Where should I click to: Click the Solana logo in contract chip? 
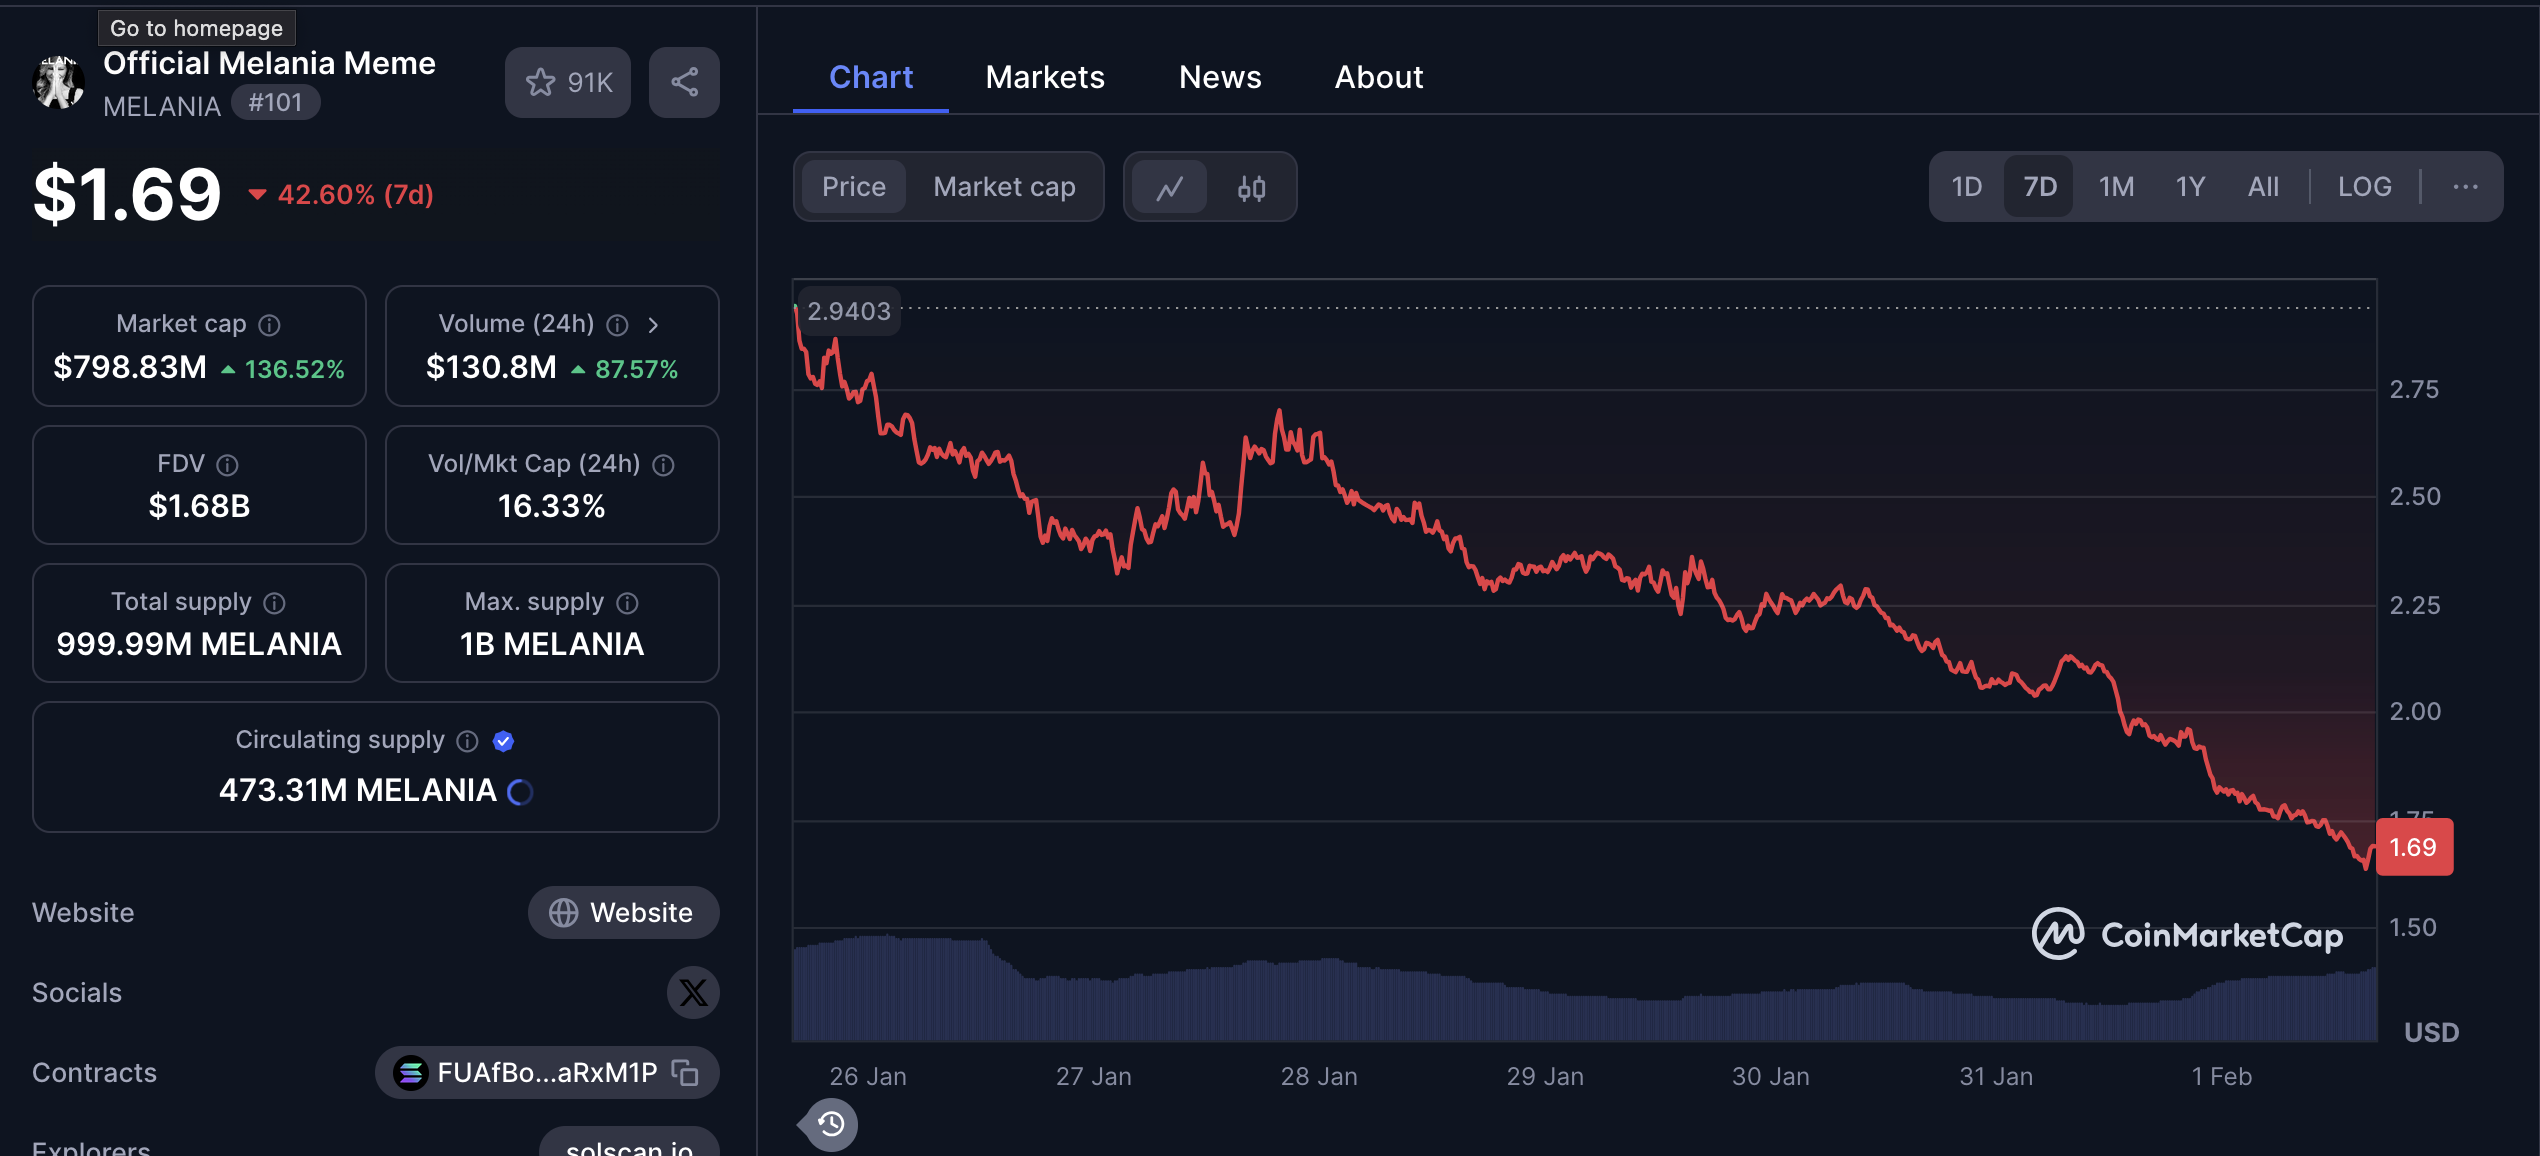click(x=410, y=1073)
